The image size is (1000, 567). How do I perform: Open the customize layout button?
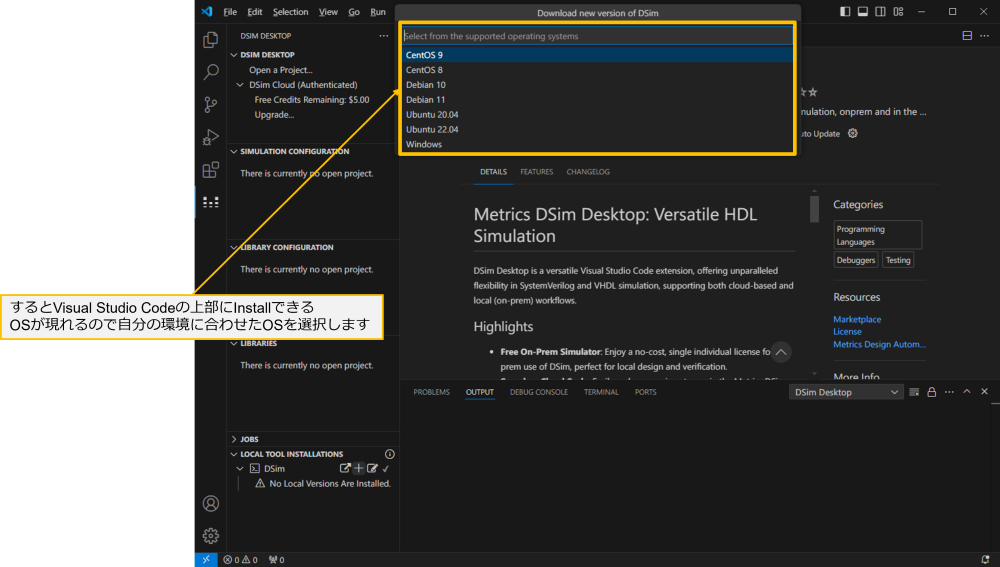point(898,11)
